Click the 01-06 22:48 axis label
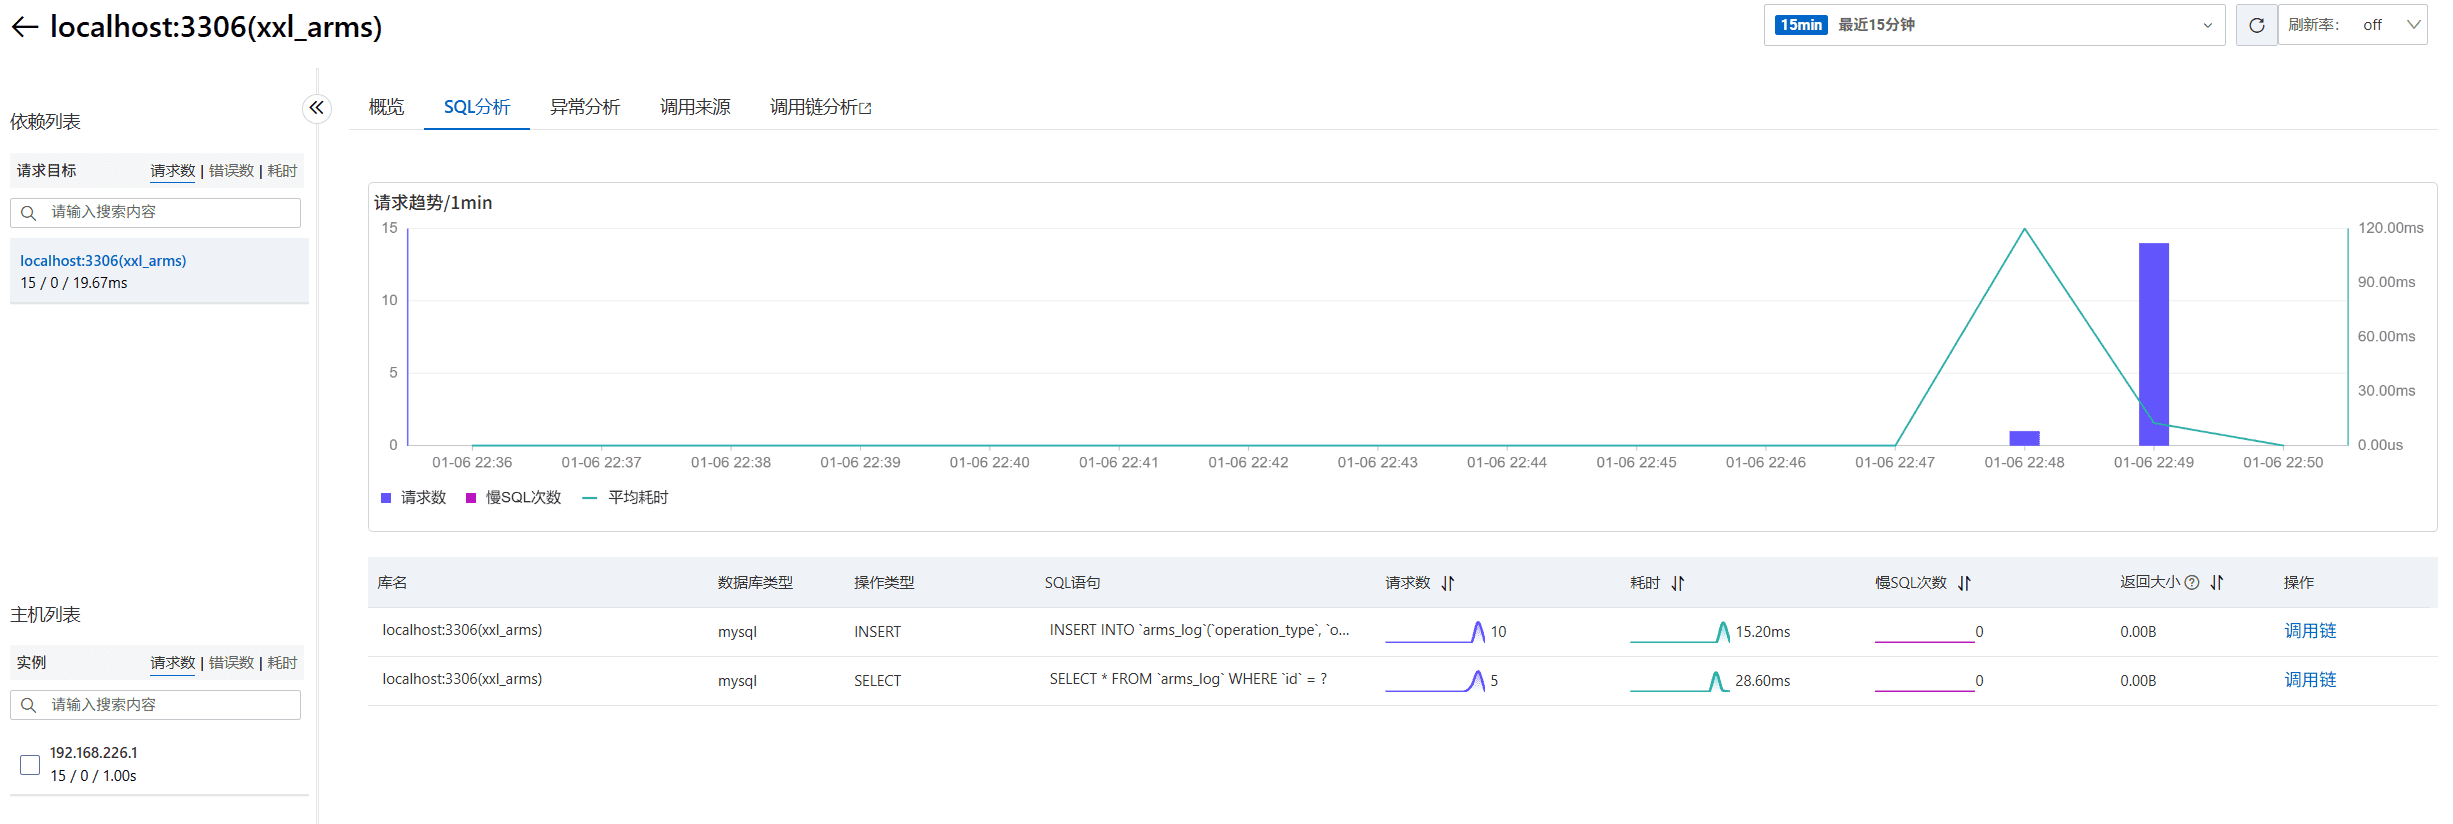The height and width of the screenshot is (824, 2453). click(2024, 463)
